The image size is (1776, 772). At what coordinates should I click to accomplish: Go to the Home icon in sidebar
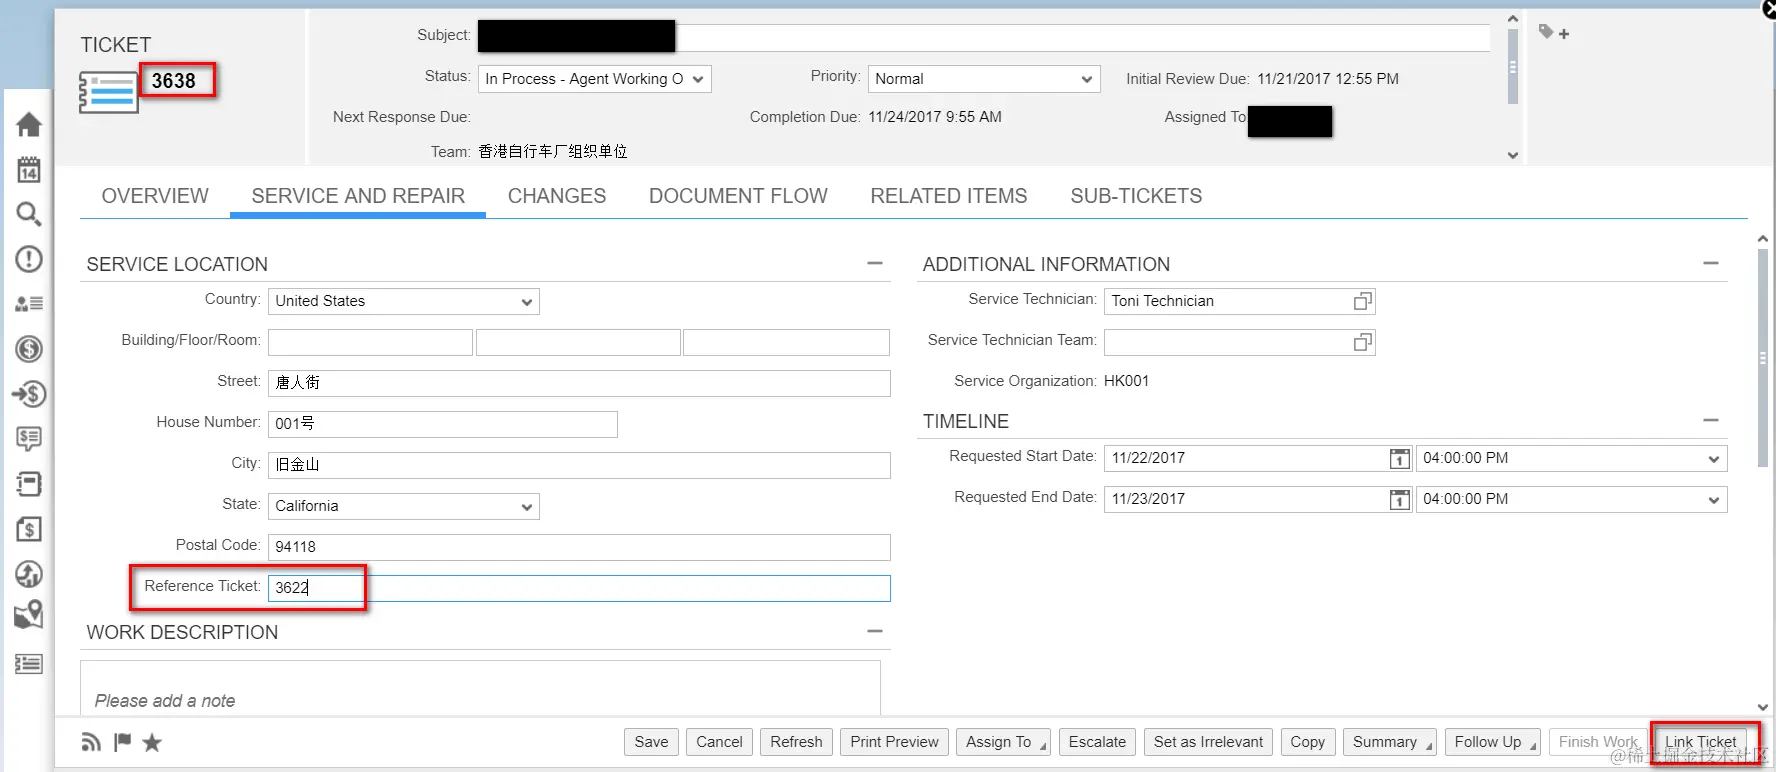[x=29, y=124]
